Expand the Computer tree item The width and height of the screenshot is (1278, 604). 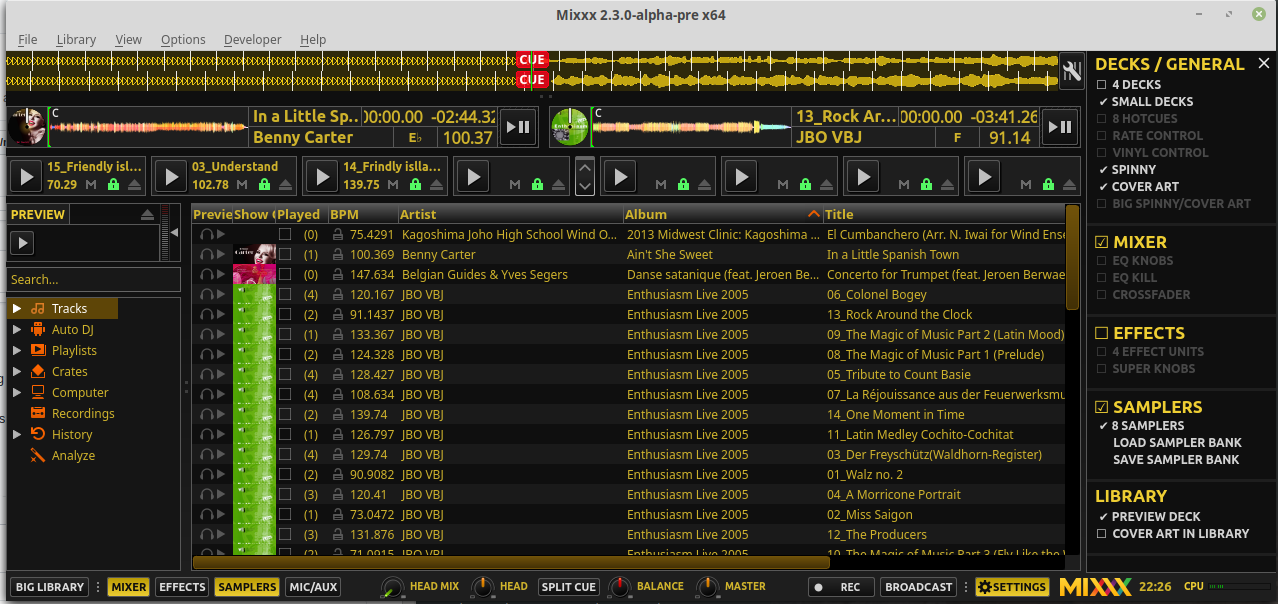point(17,393)
